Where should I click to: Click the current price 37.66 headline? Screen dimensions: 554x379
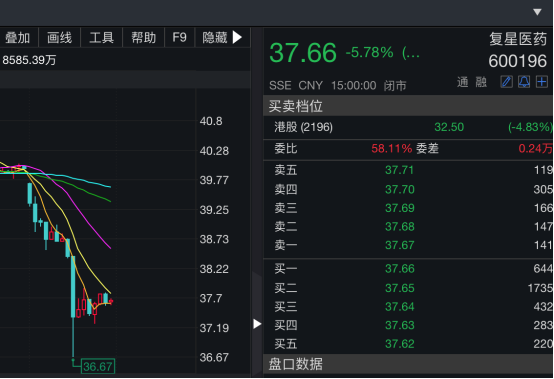point(303,53)
